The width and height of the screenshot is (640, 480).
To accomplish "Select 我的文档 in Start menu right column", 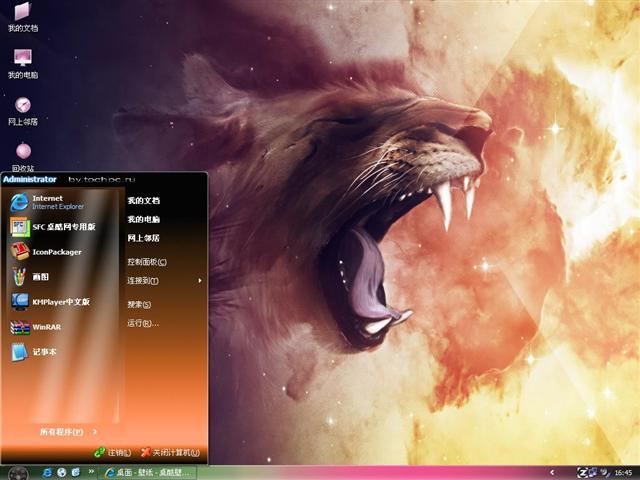I will (x=144, y=200).
